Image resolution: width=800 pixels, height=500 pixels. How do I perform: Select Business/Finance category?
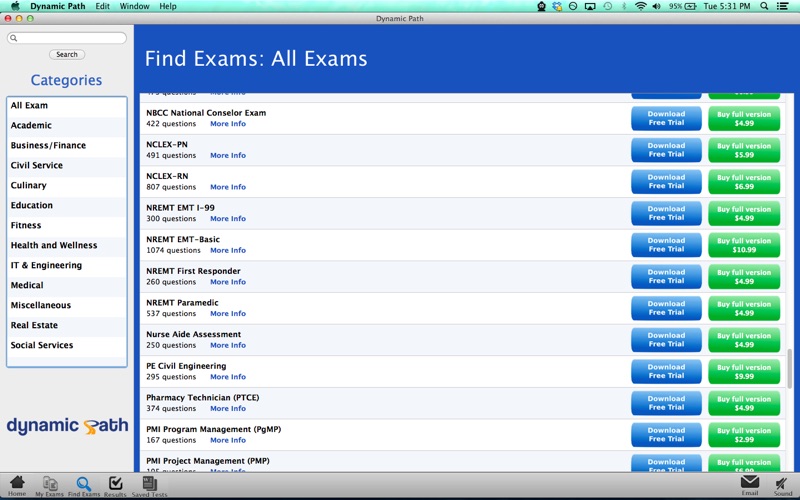(67, 145)
